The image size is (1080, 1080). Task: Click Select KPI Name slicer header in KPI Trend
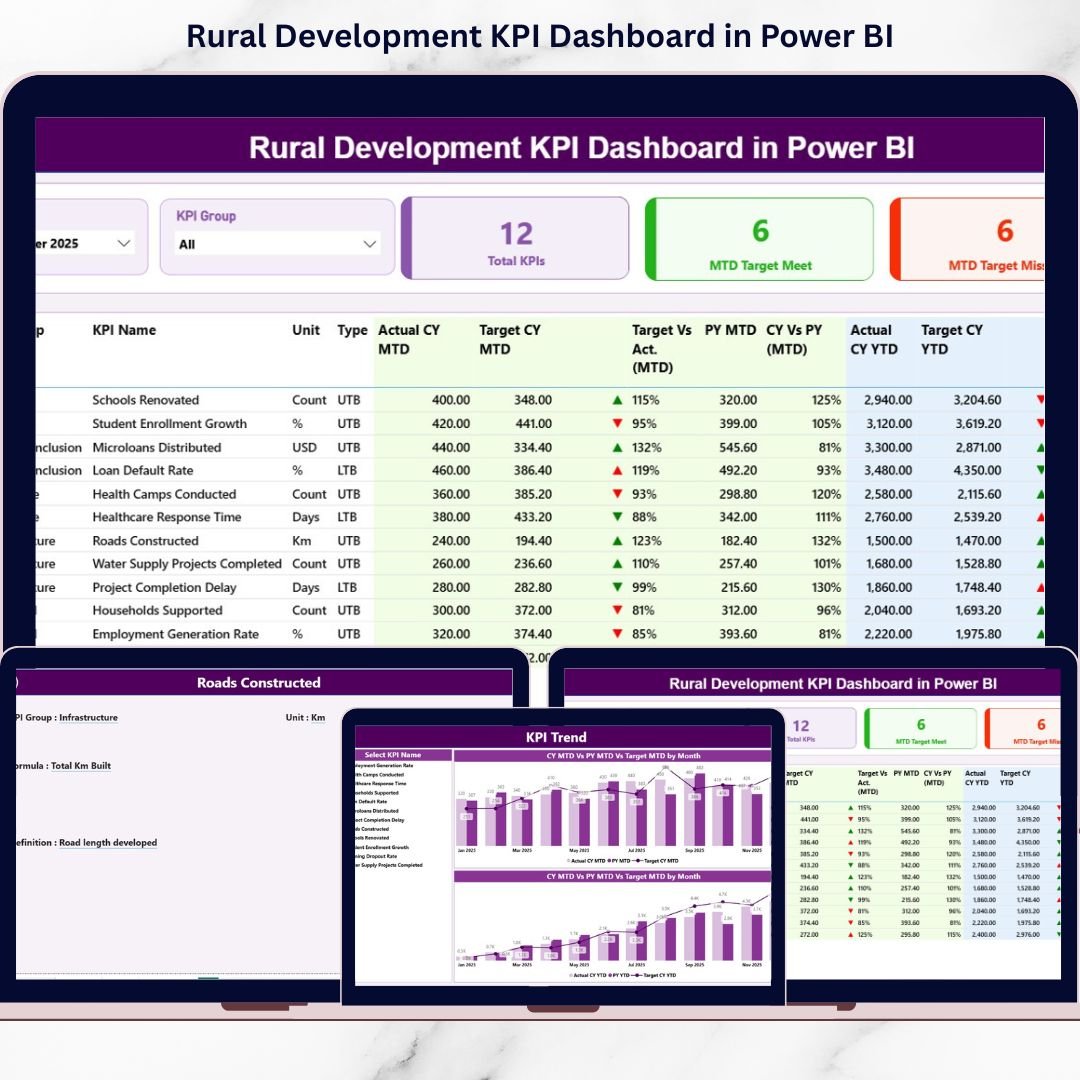pyautogui.click(x=392, y=755)
